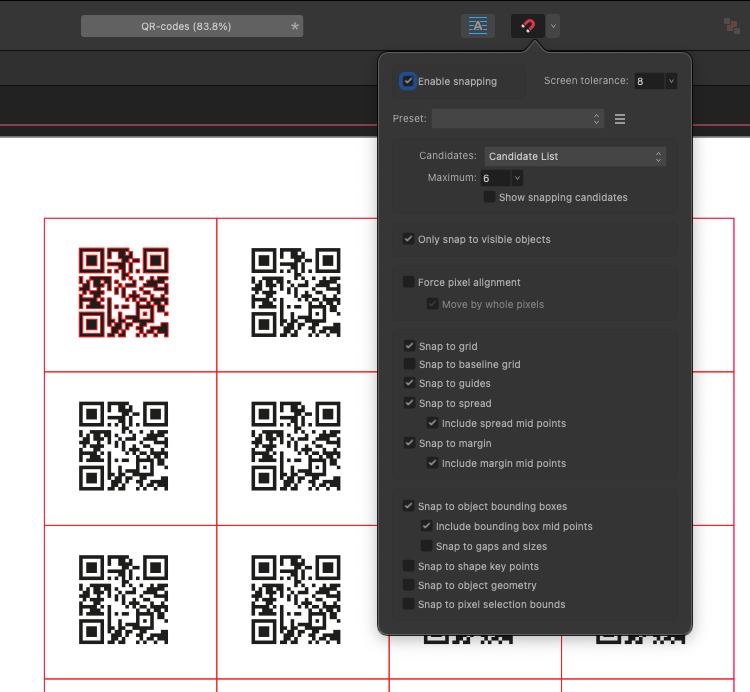Toggle Only snap to visible objects
Viewport: 750px width, 692px height.
(408, 239)
